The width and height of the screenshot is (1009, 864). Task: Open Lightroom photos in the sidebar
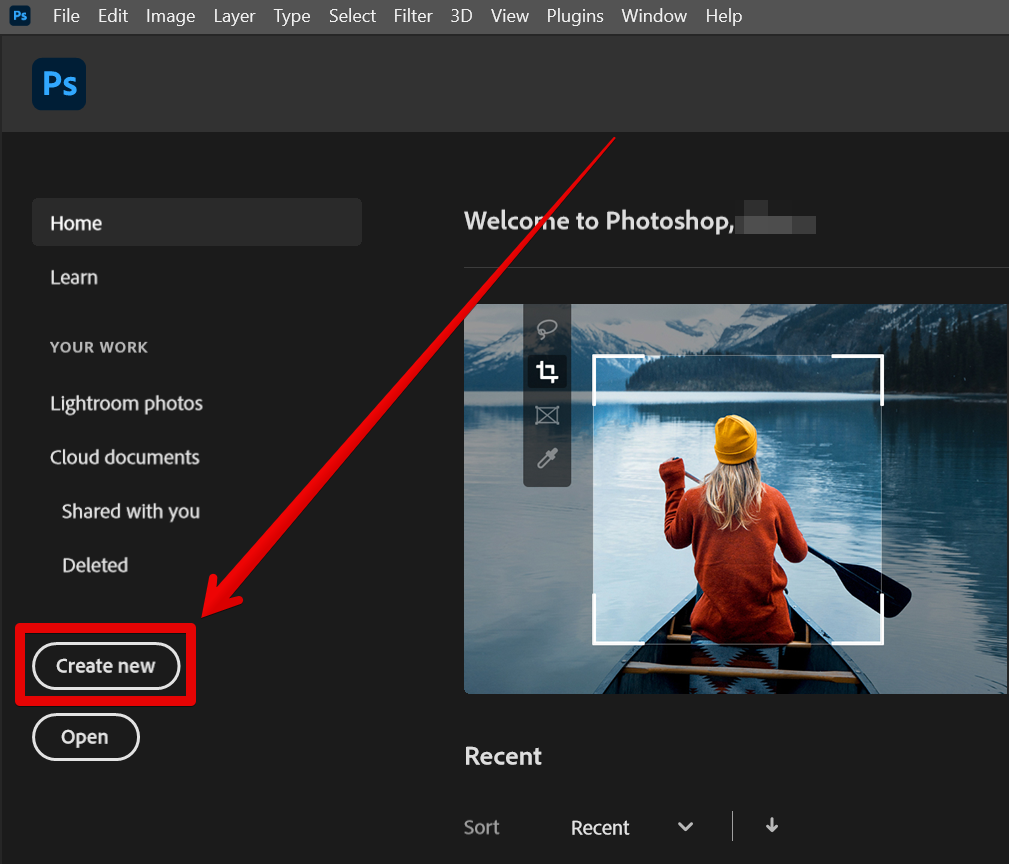pyautogui.click(x=126, y=403)
